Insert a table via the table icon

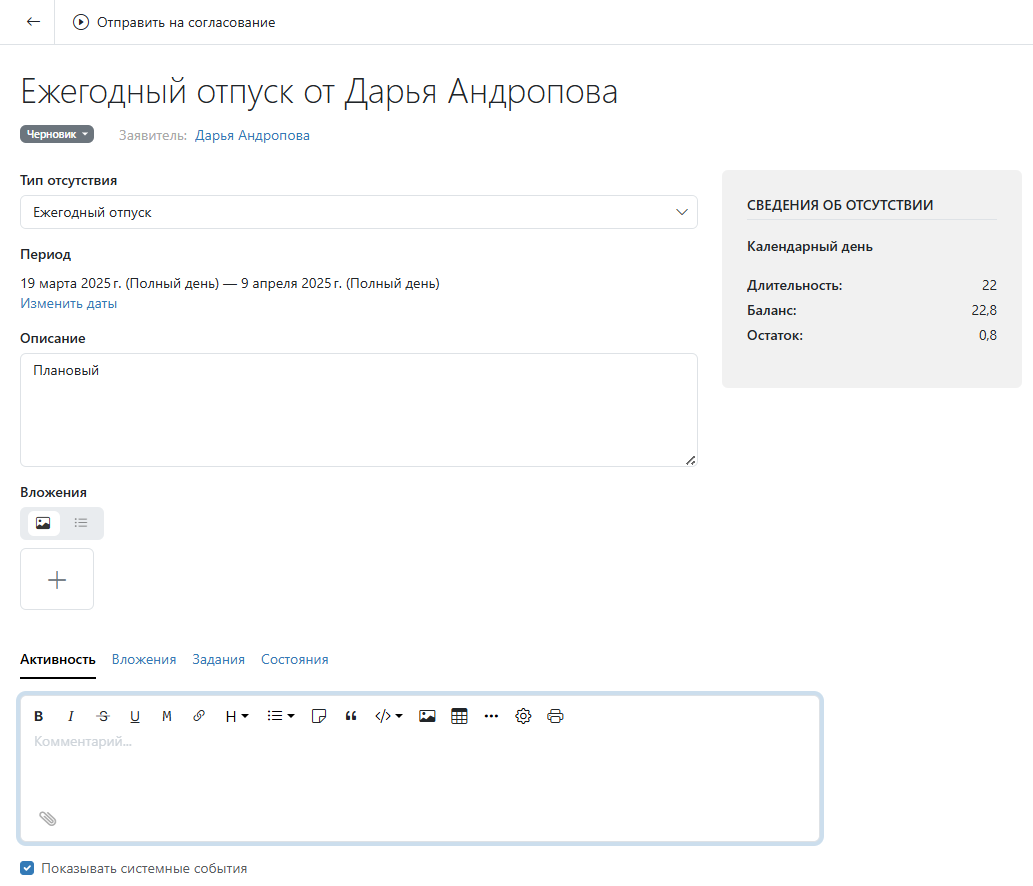tap(459, 716)
